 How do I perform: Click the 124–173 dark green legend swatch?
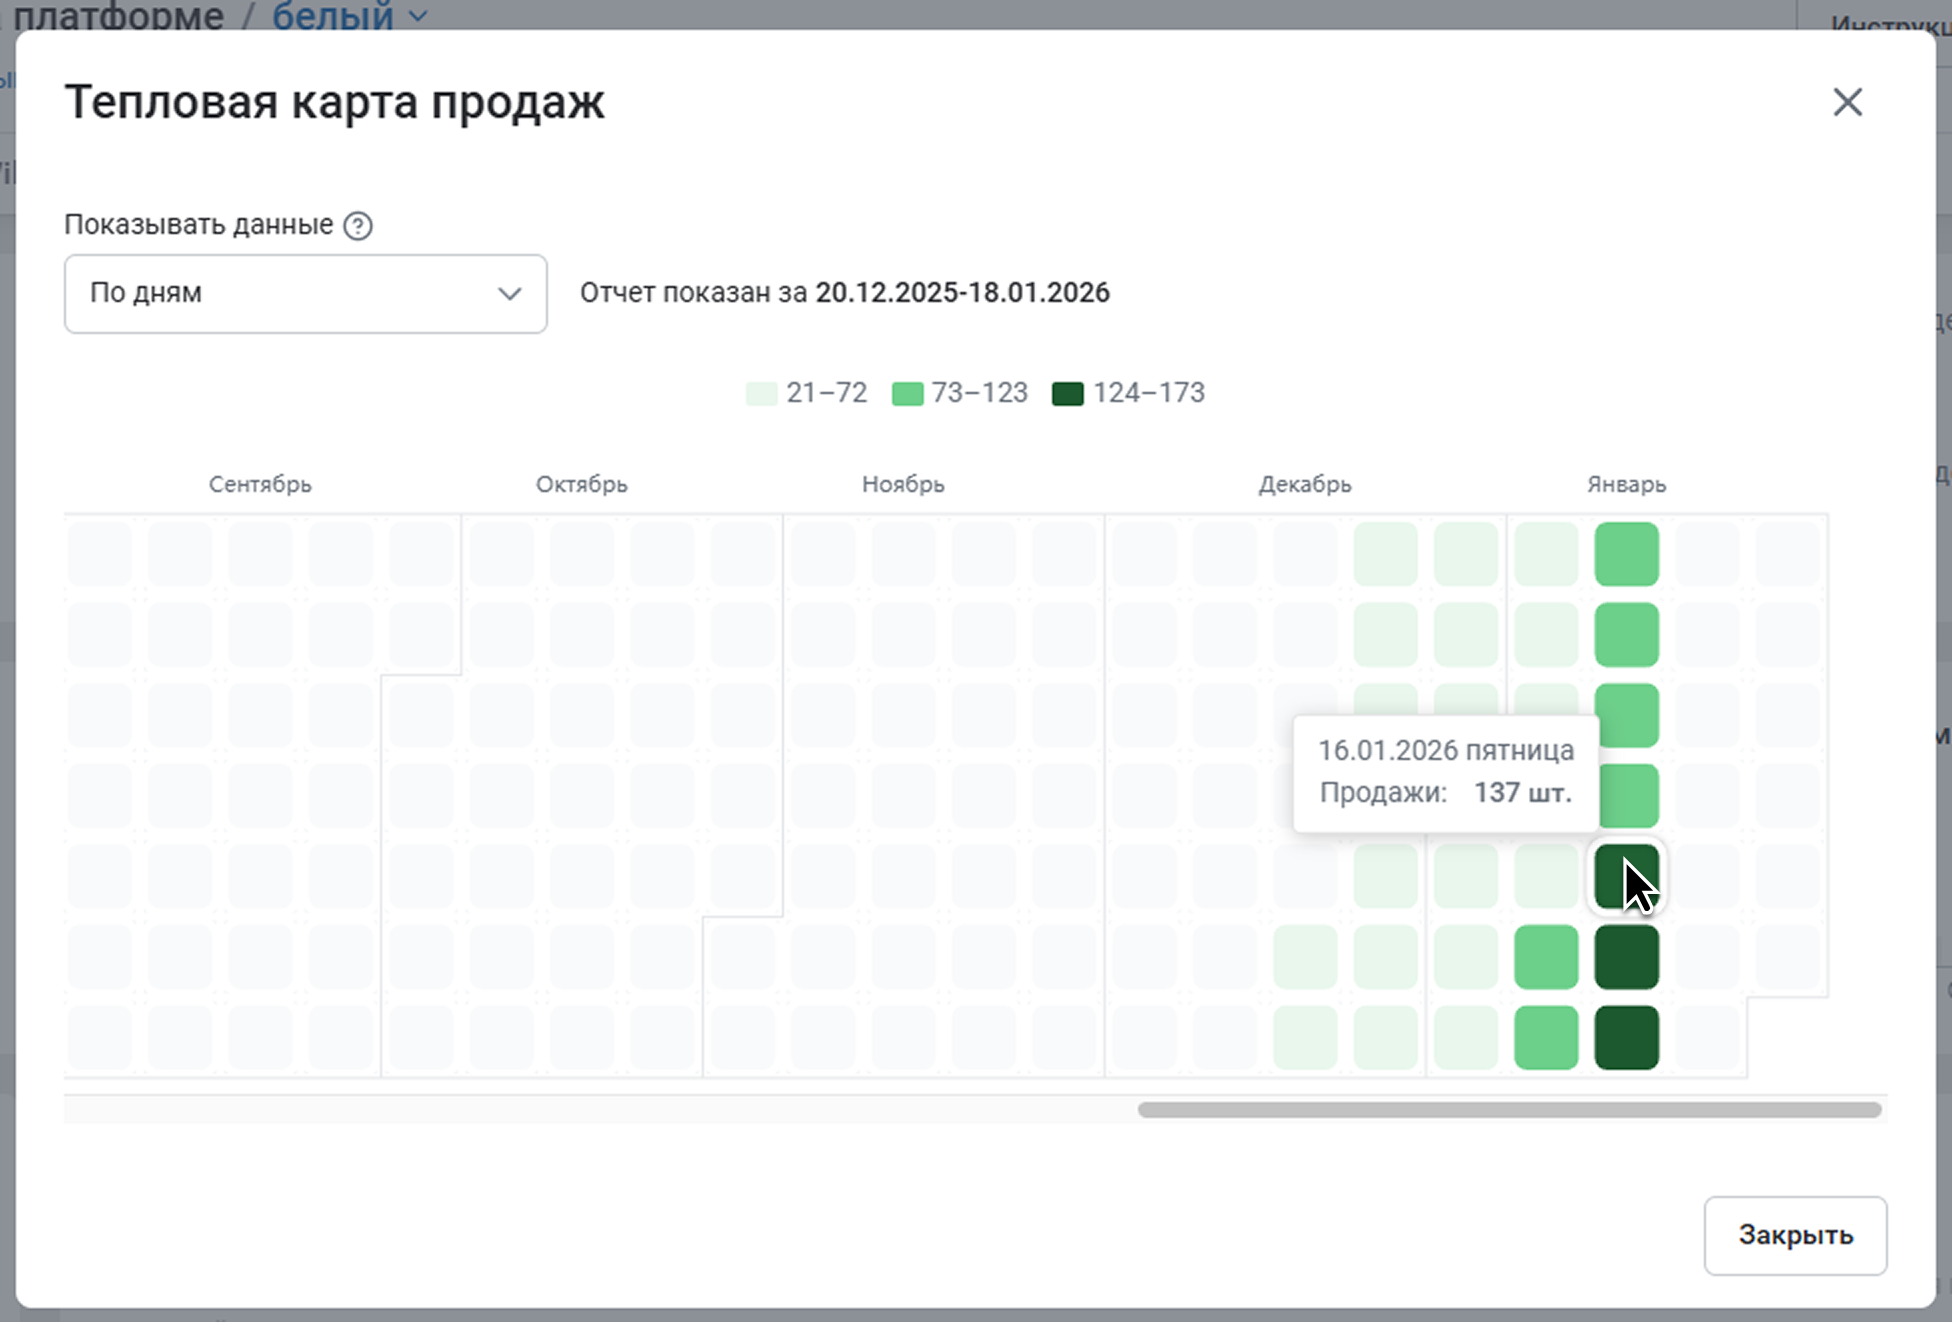click(x=1068, y=394)
